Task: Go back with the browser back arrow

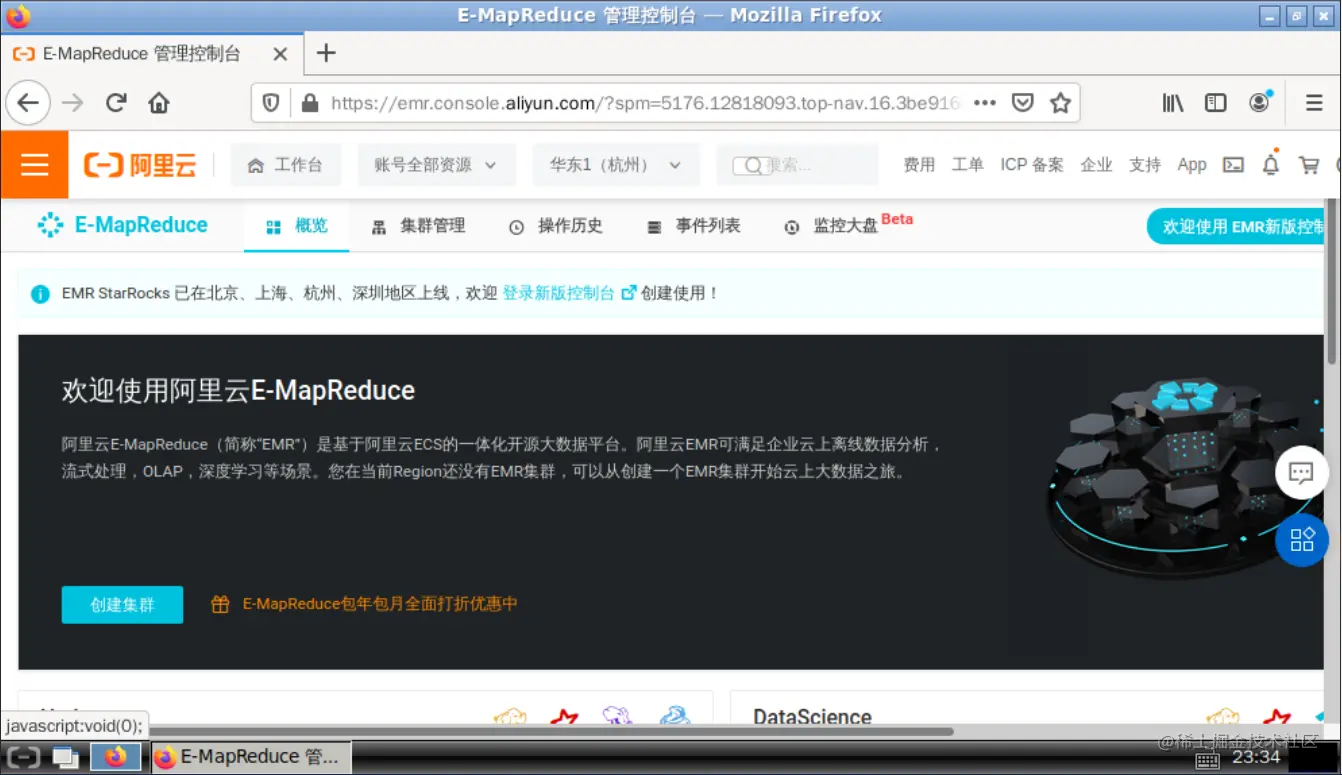Action: point(27,102)
